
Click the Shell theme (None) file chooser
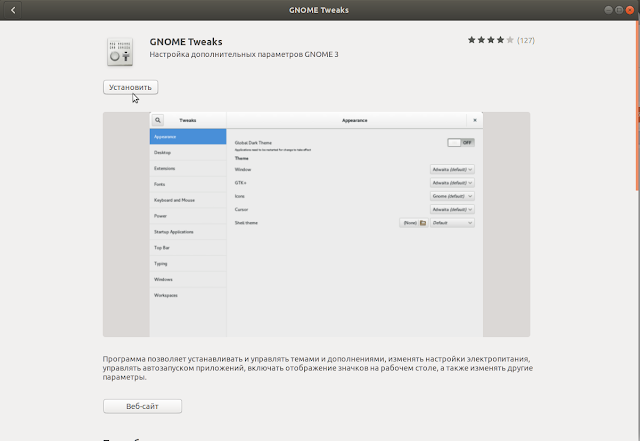tap(414, 223)
